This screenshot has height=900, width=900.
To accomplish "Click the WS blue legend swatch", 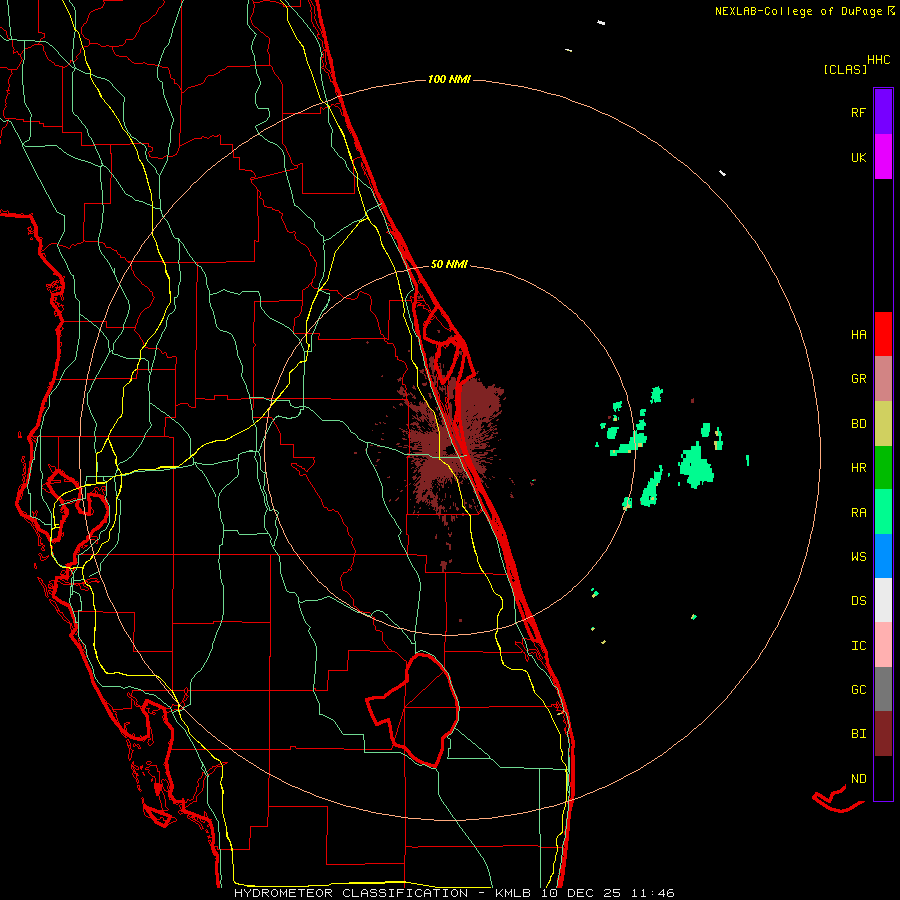I will (x=883, y=556).
